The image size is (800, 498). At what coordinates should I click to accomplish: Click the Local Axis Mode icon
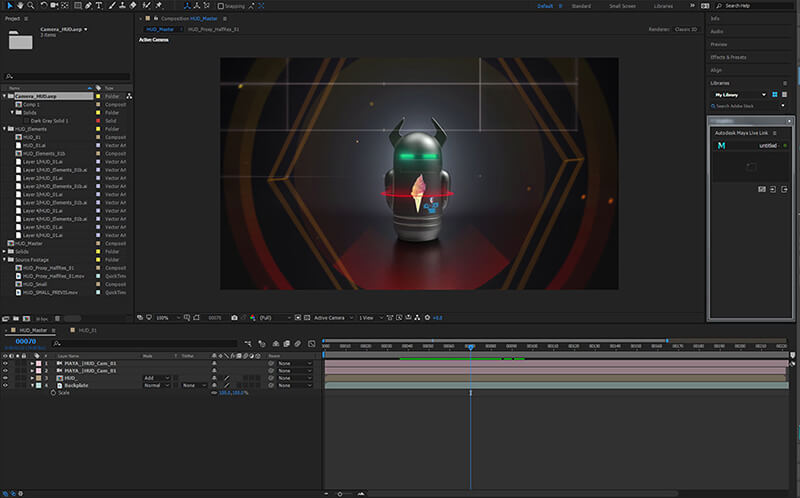[187, 6]
